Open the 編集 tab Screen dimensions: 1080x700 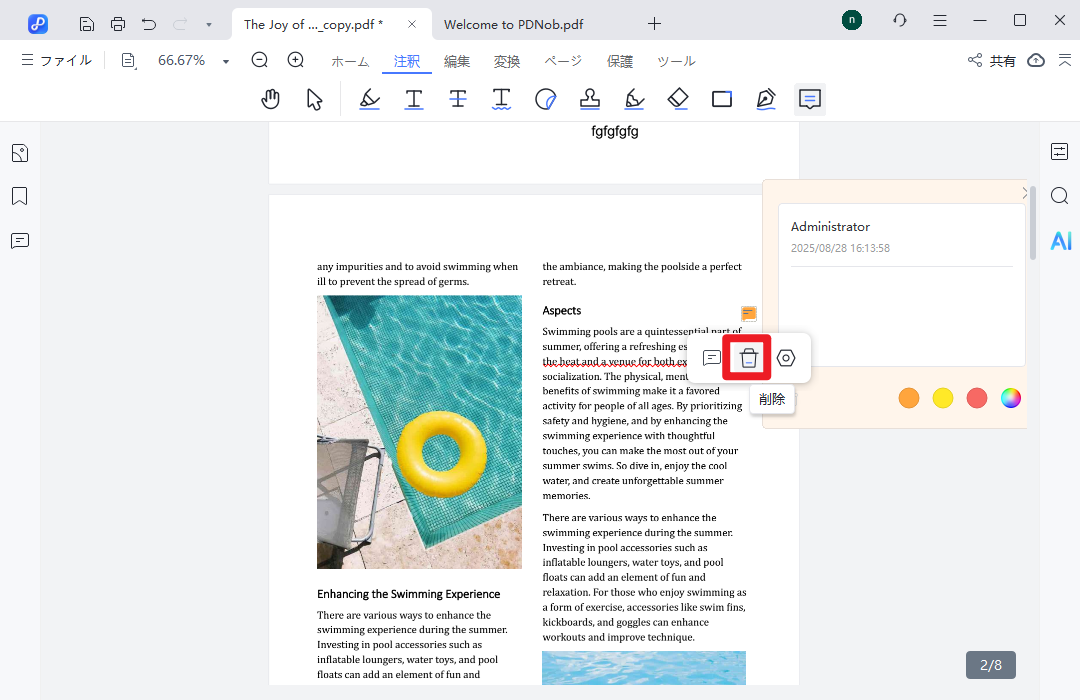pos(457,61)
